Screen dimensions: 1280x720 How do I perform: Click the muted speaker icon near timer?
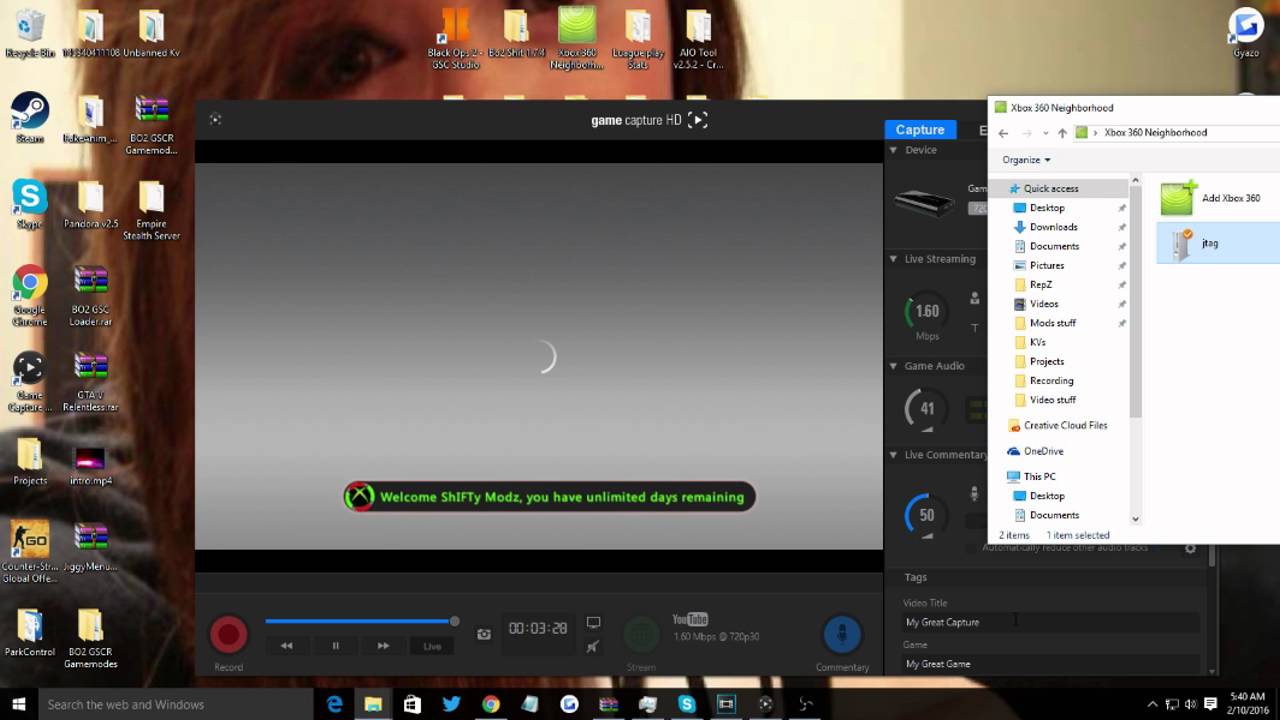pyautogui.click(x=593, y=646)
